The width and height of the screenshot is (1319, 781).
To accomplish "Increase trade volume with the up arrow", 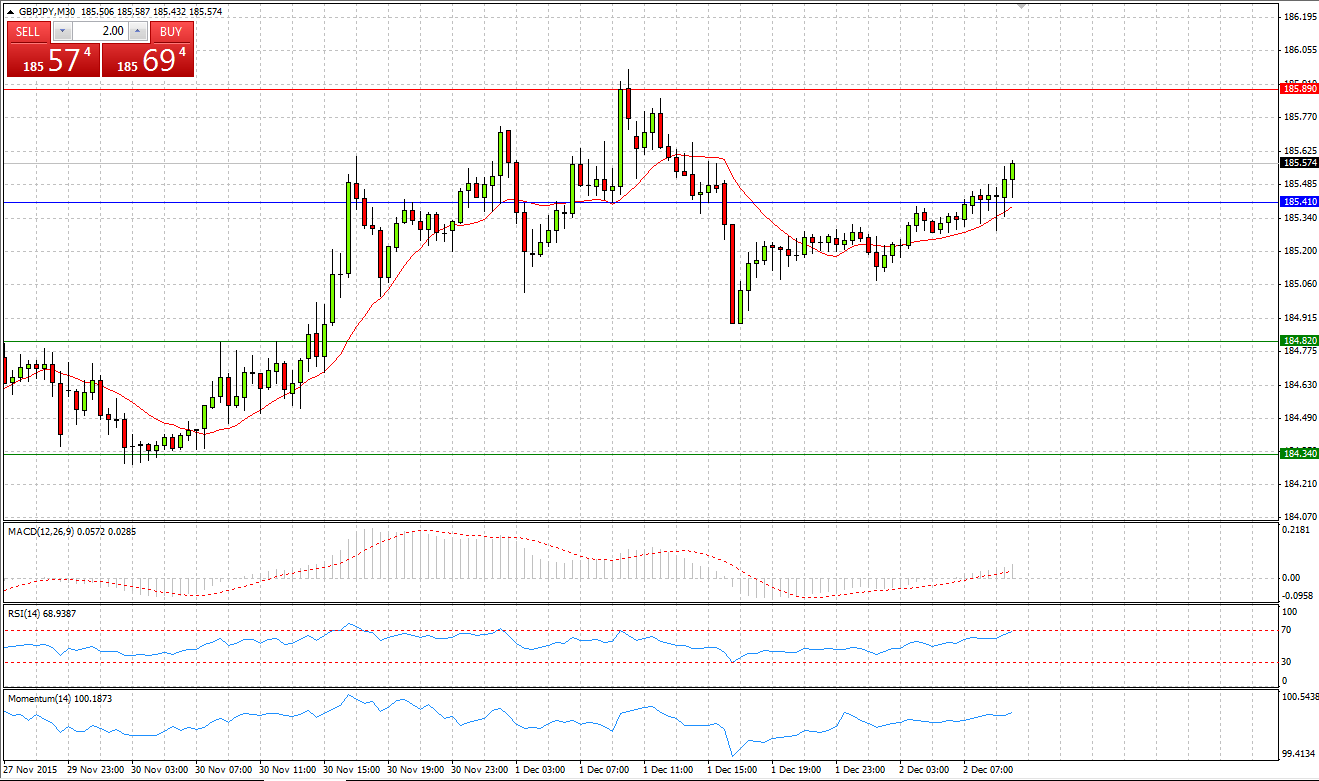I will 138,31.
